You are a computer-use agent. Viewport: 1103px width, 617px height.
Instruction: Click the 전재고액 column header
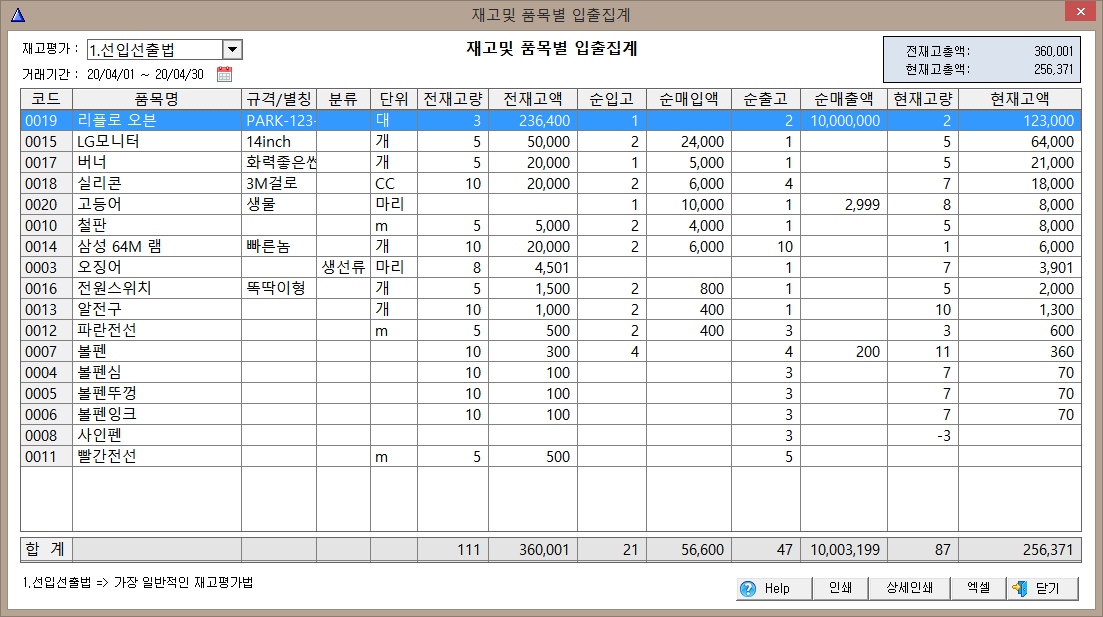[x=533, y=99]
